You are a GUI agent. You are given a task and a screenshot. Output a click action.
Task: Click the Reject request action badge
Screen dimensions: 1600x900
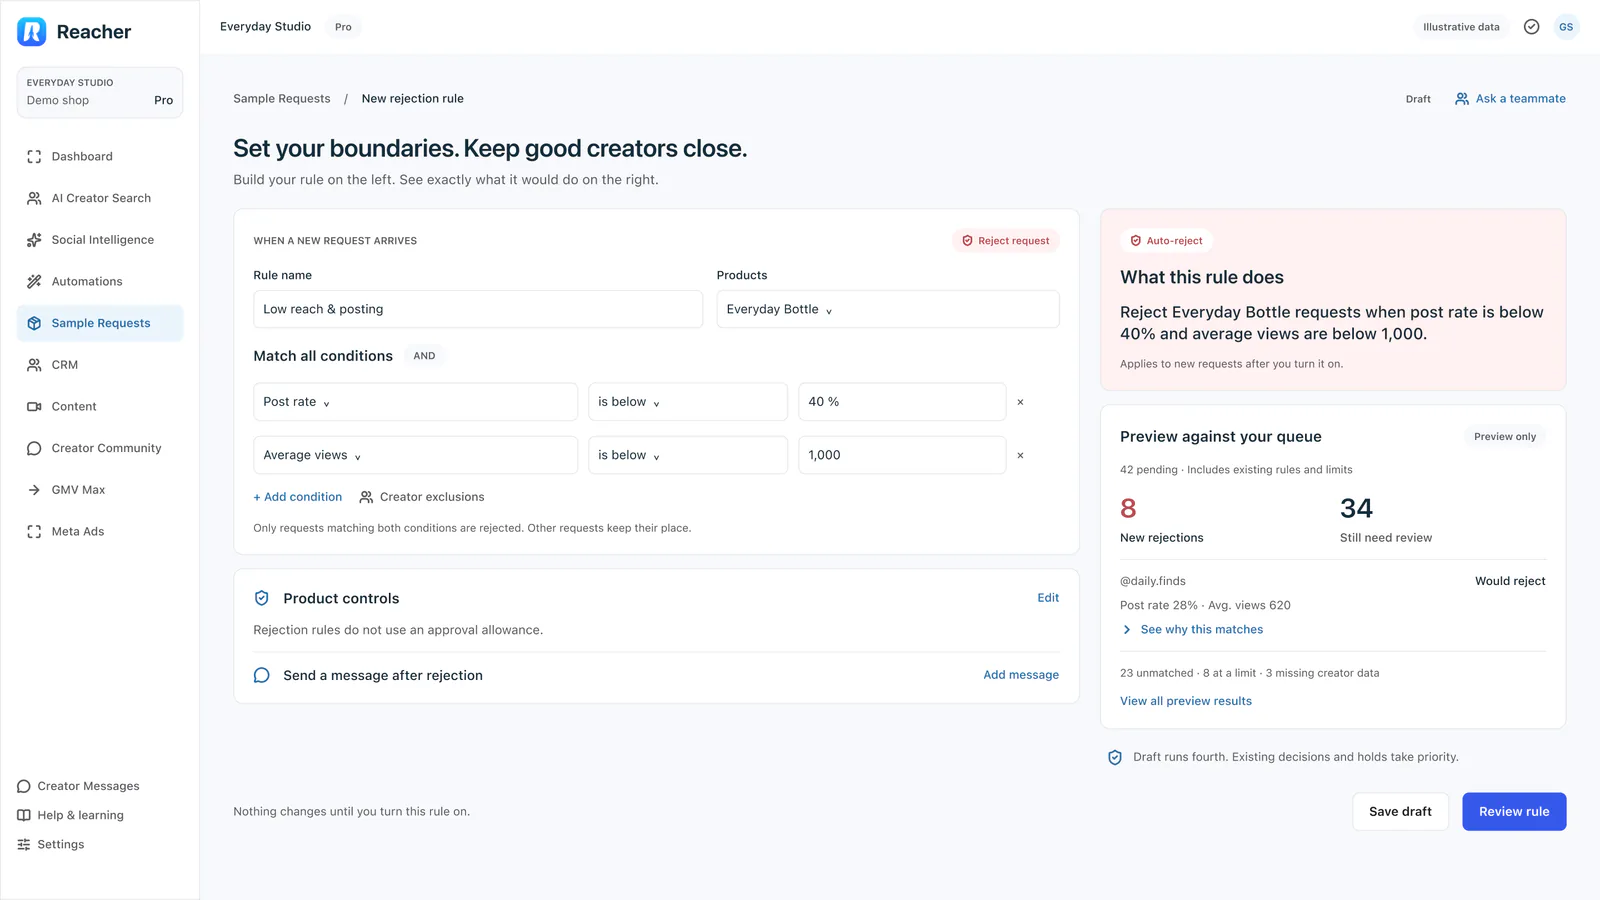point(1005,241)
